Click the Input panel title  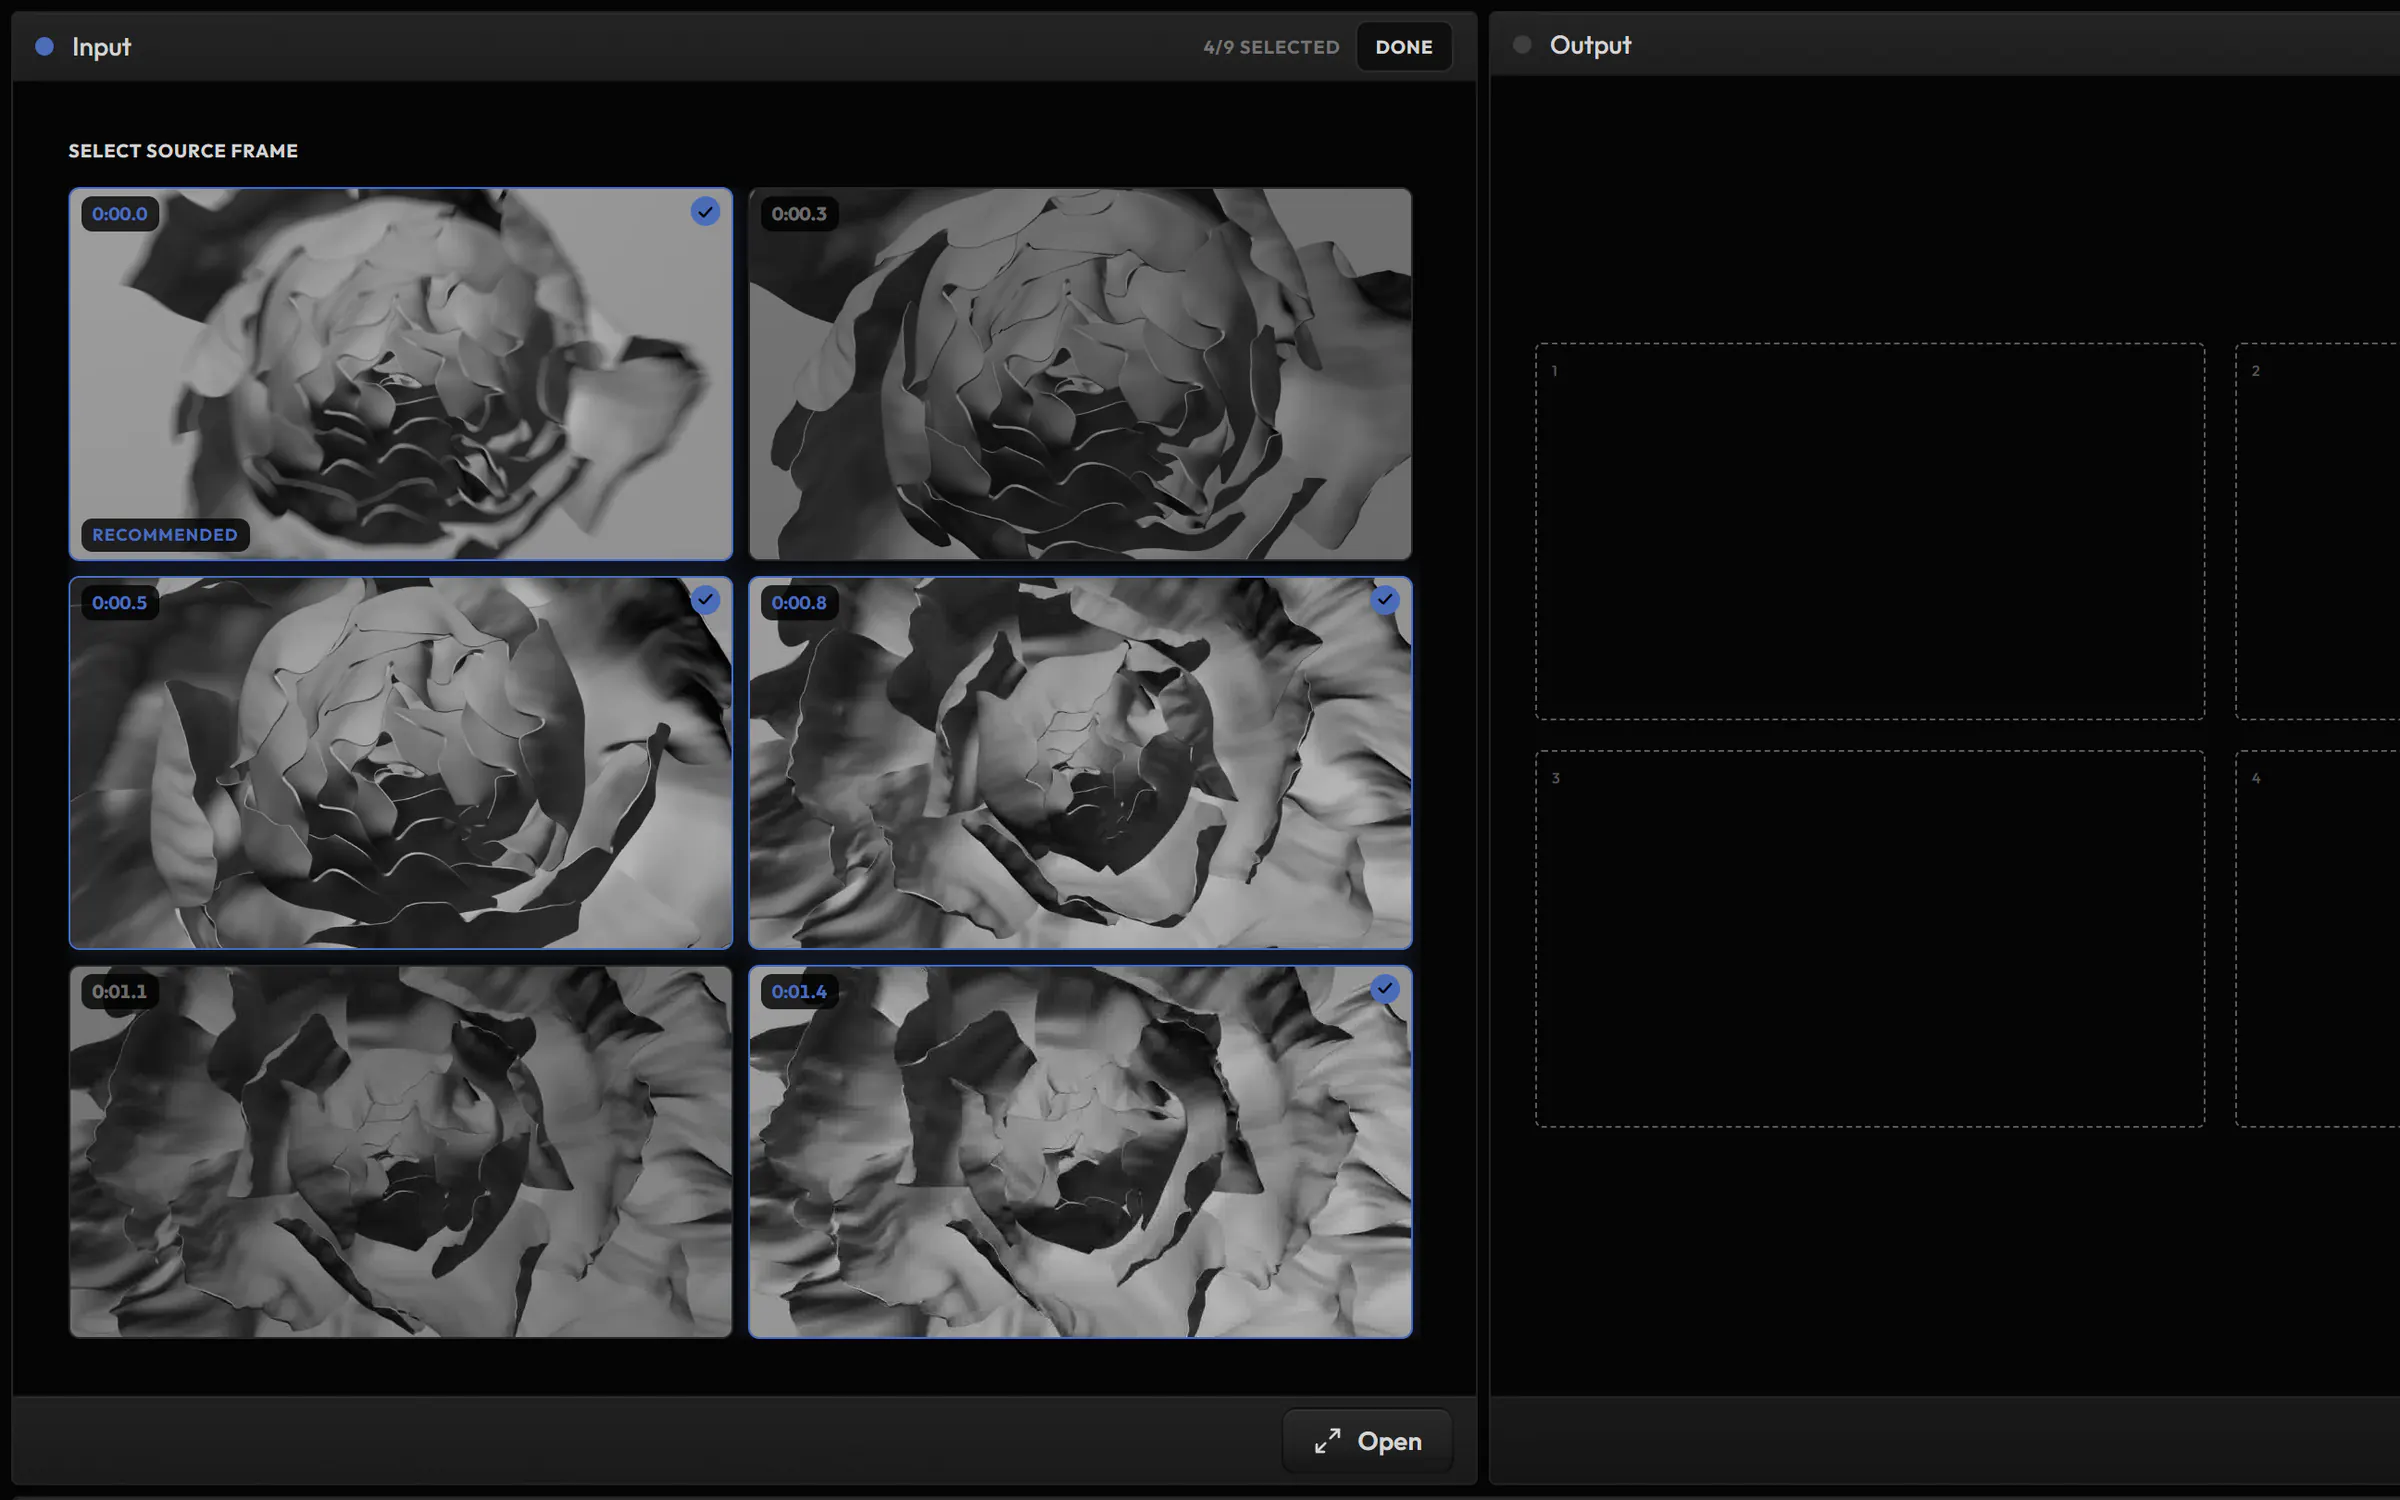pyautogui.click(x=101, y=47)
